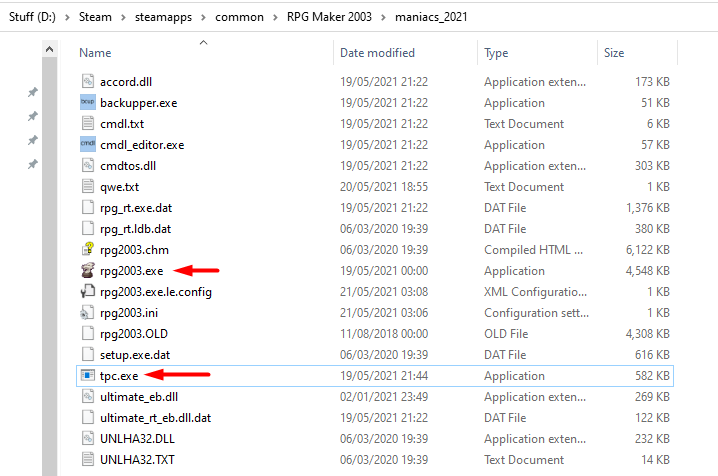Select the tpc.exe application icon

click(87, 376)
